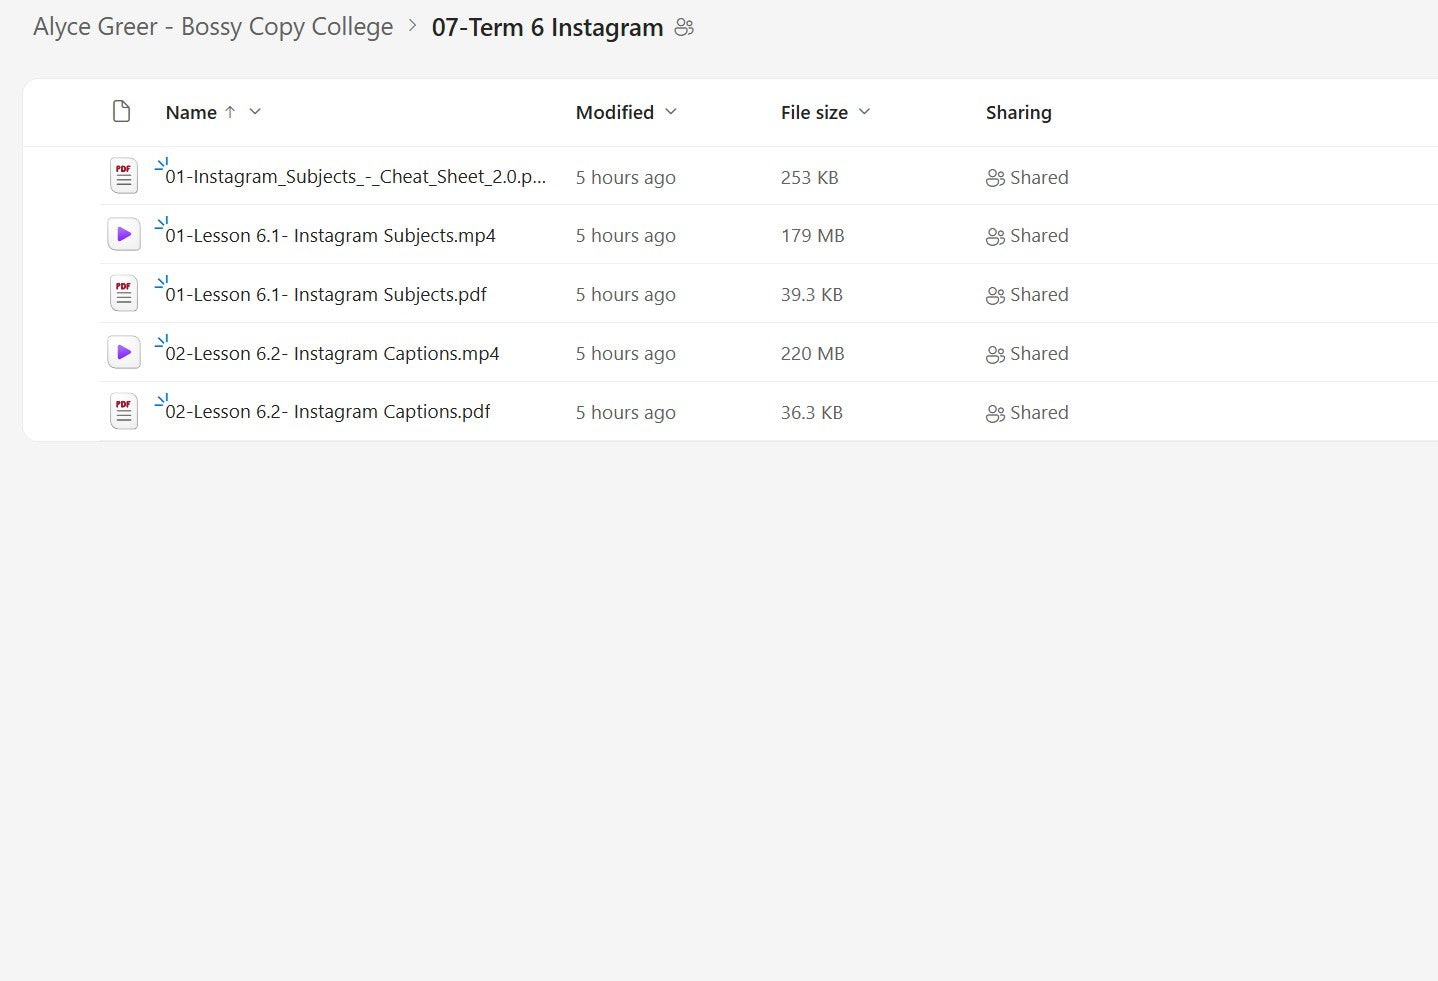The image size is (1438, 981).
Task: Click PDF icon of Lesson 6.2 Instagram Captions.pdf
Action: pos(123,412)
